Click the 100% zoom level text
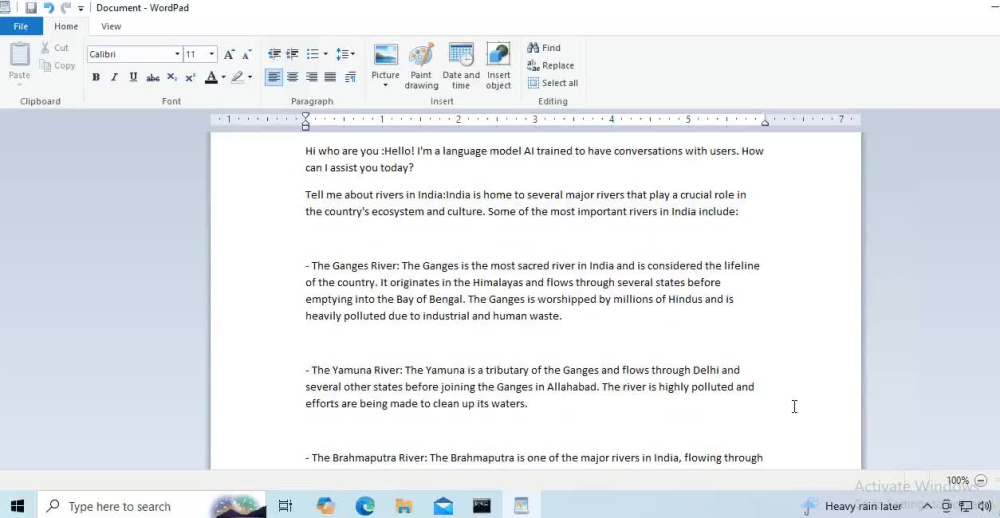Screen dimensions: 1000x518 point(957,480)
